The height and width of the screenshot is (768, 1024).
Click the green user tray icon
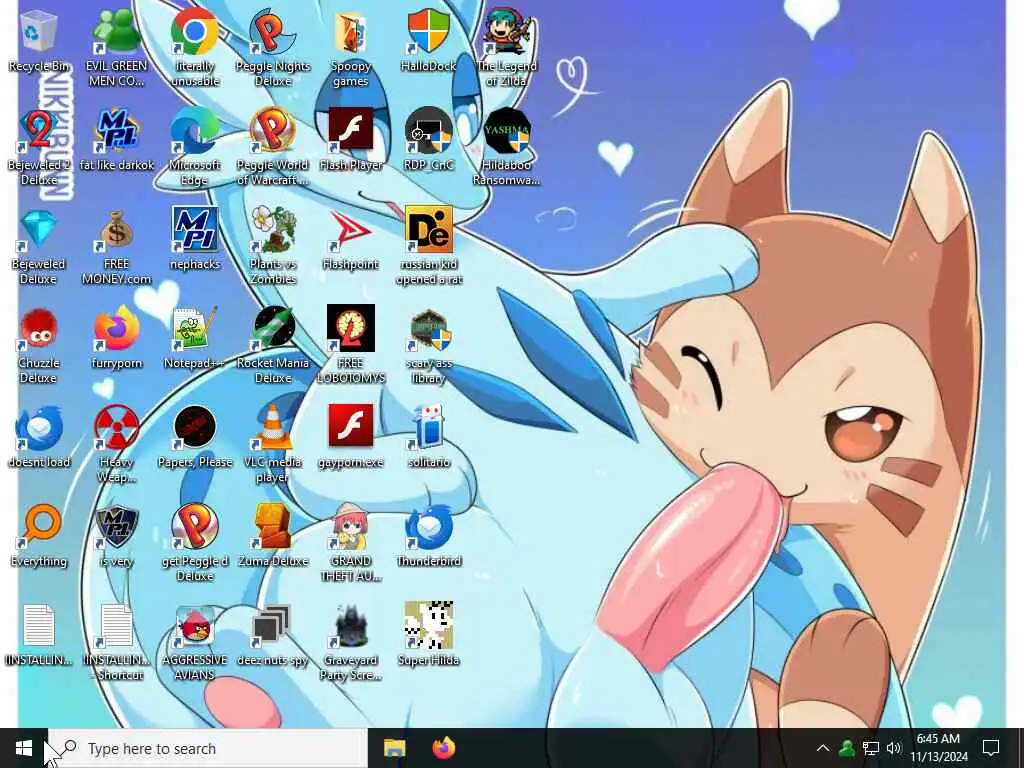click(x=847, y=748)
